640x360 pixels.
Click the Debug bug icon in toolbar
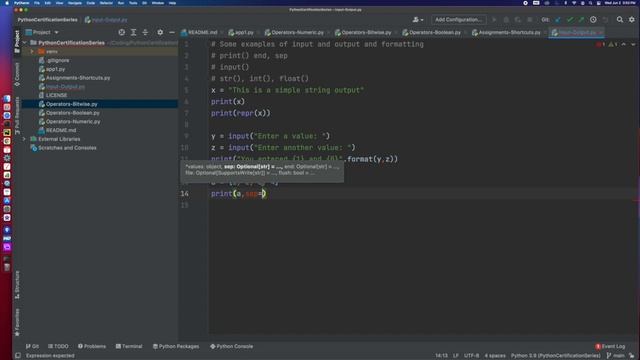click(x=506, y=20)
